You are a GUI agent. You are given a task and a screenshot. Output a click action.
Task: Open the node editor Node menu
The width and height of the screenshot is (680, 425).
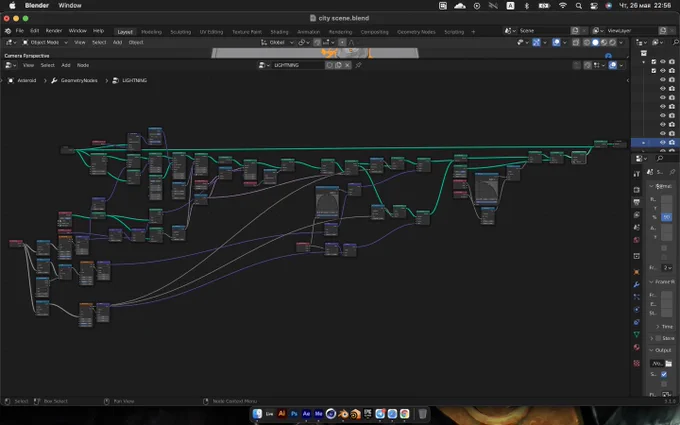[83, 65]
